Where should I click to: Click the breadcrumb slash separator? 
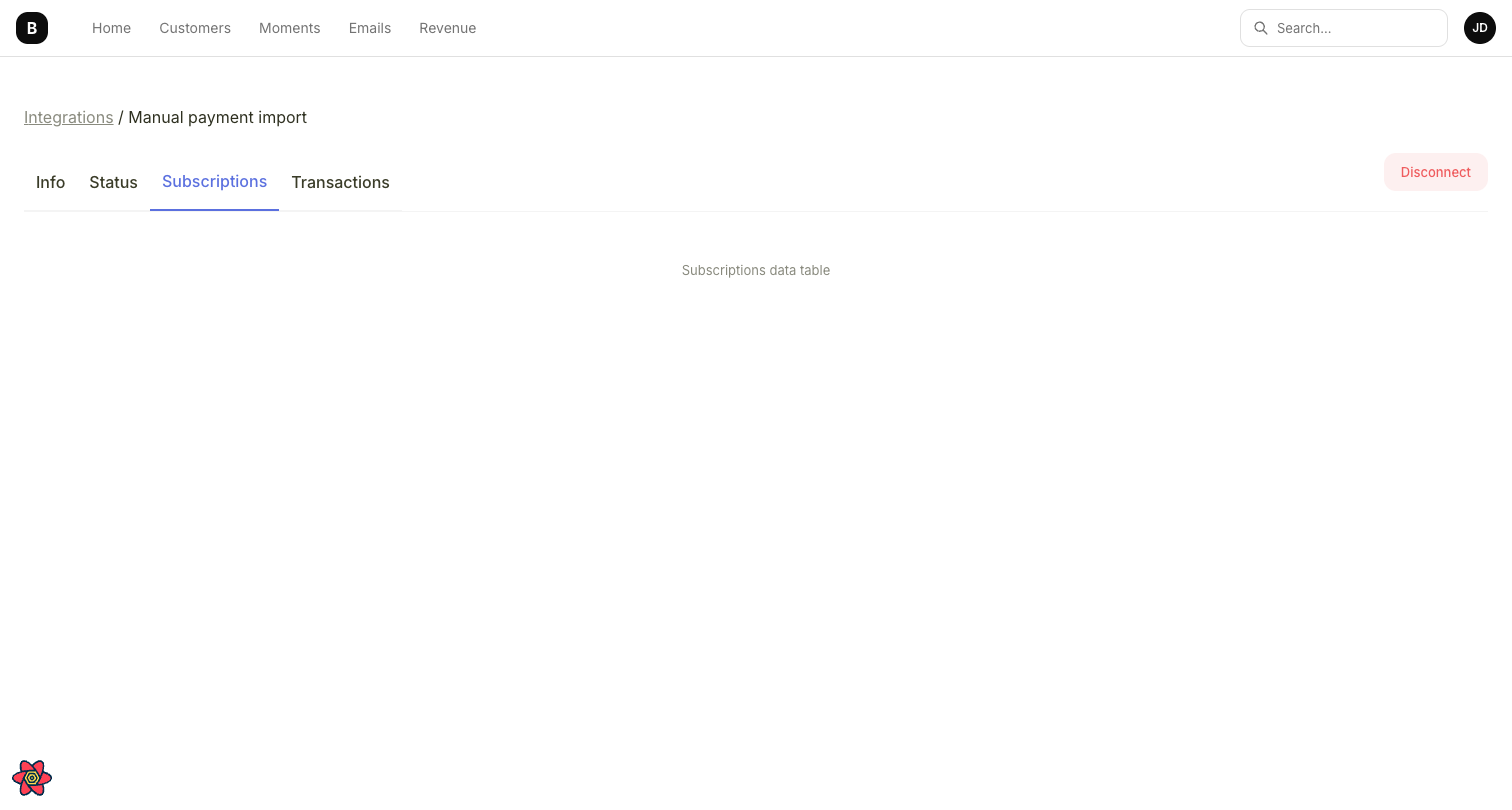coord(120,117)
